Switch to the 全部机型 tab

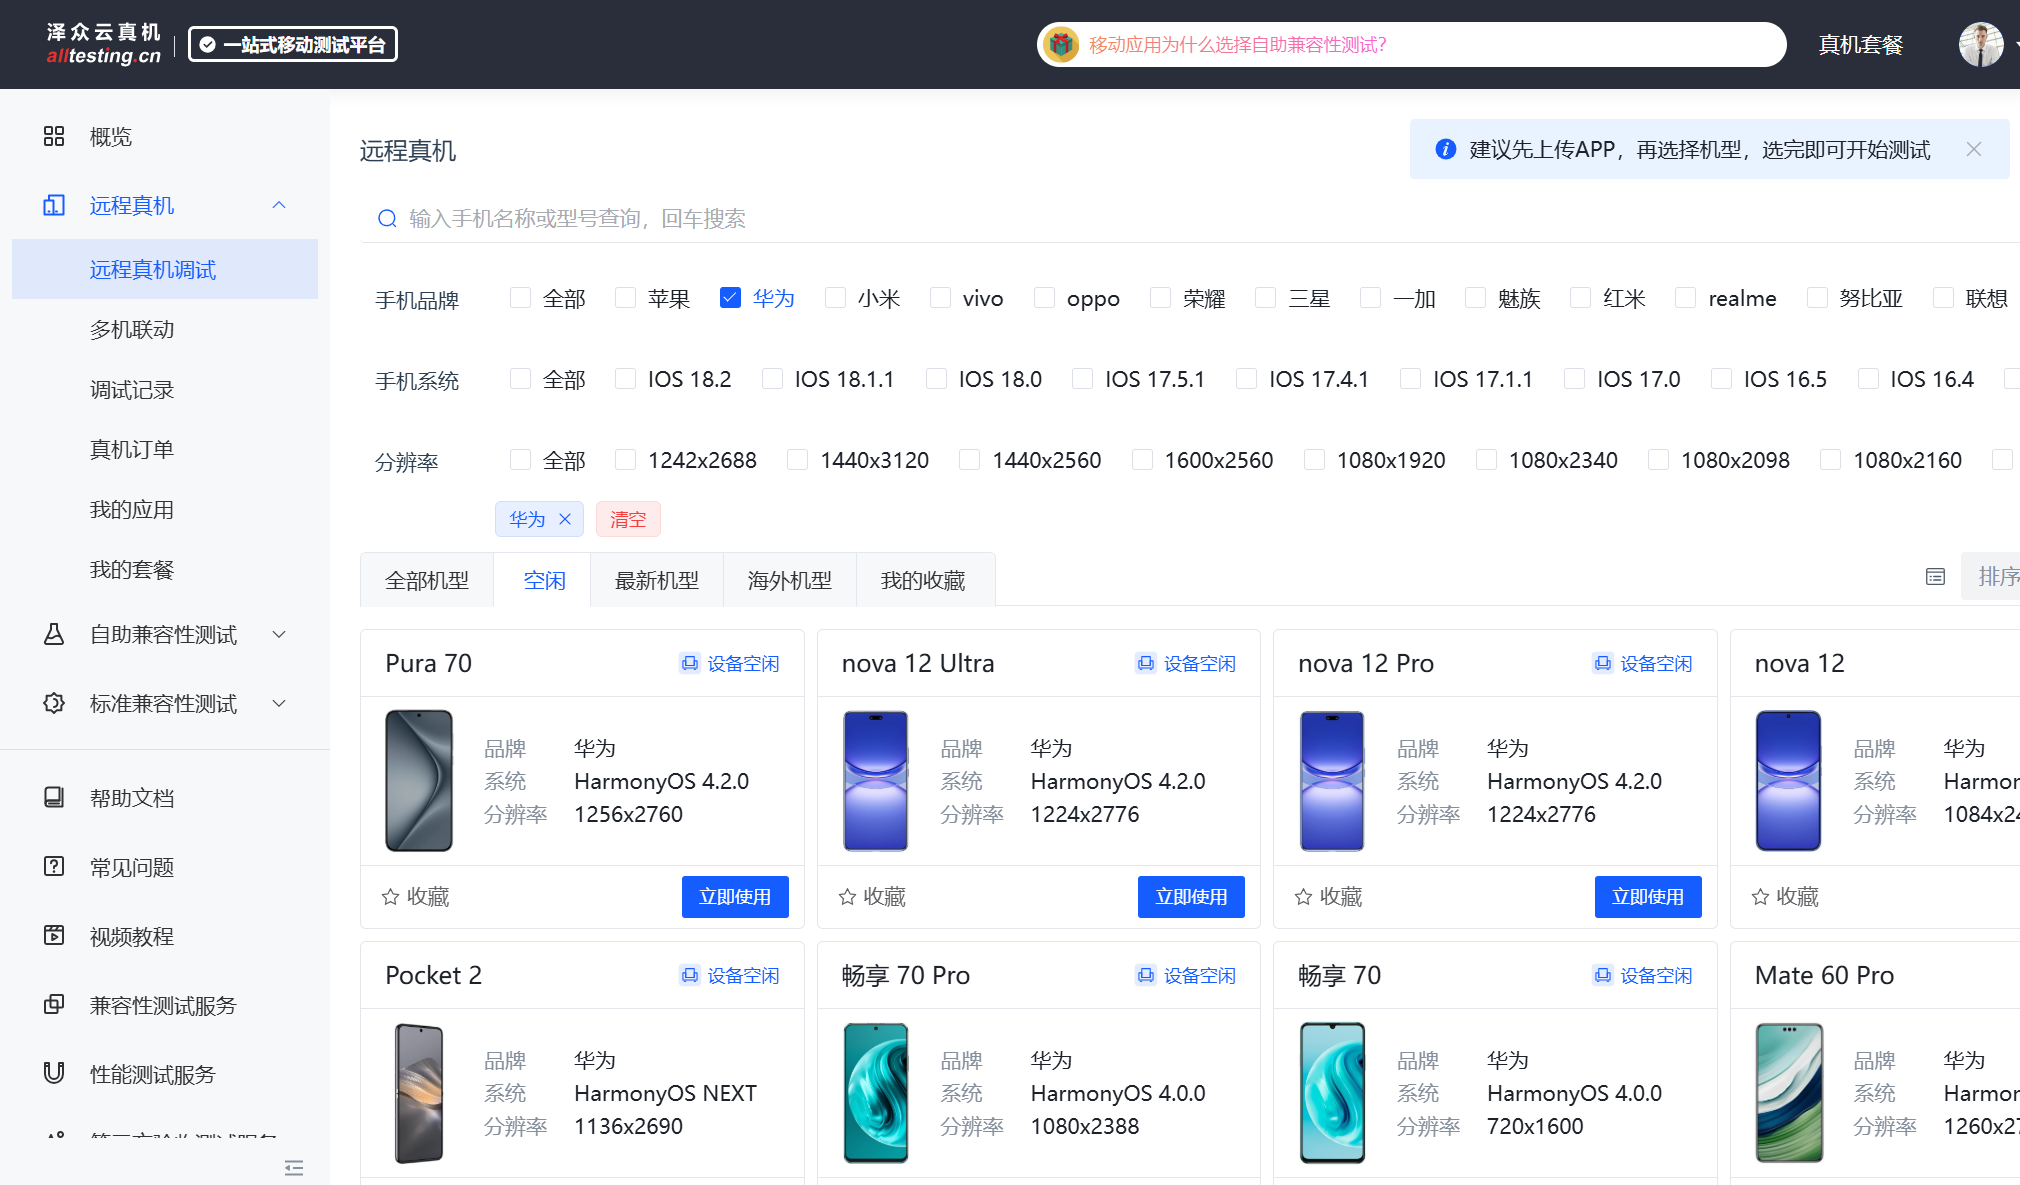point(427,580)
